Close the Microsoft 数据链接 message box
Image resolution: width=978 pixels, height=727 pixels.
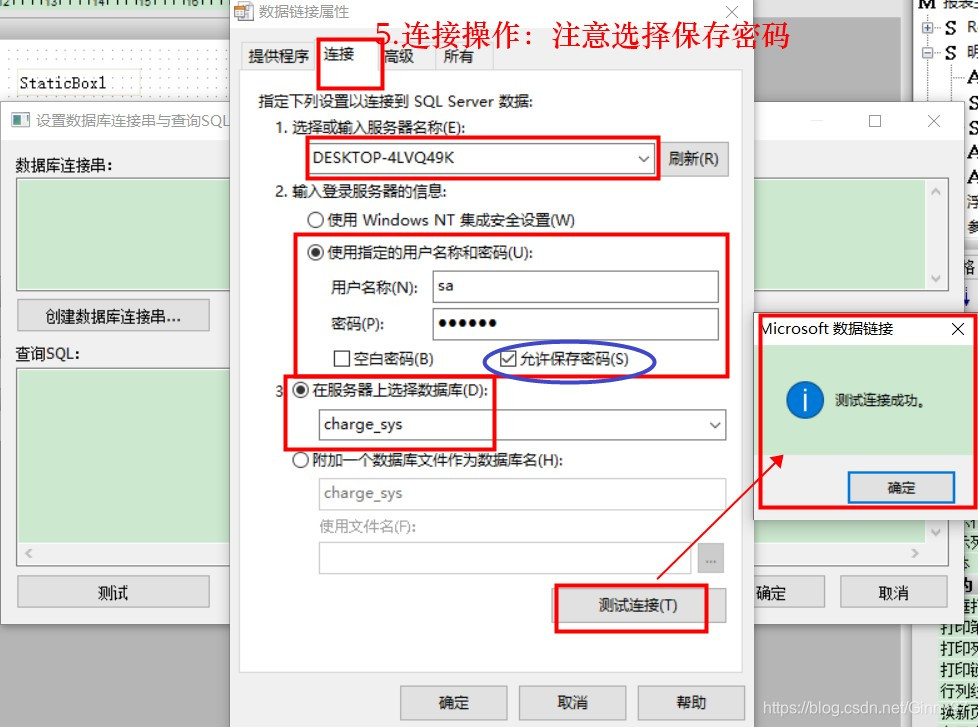pyautogui.click(x=958, y=329)
